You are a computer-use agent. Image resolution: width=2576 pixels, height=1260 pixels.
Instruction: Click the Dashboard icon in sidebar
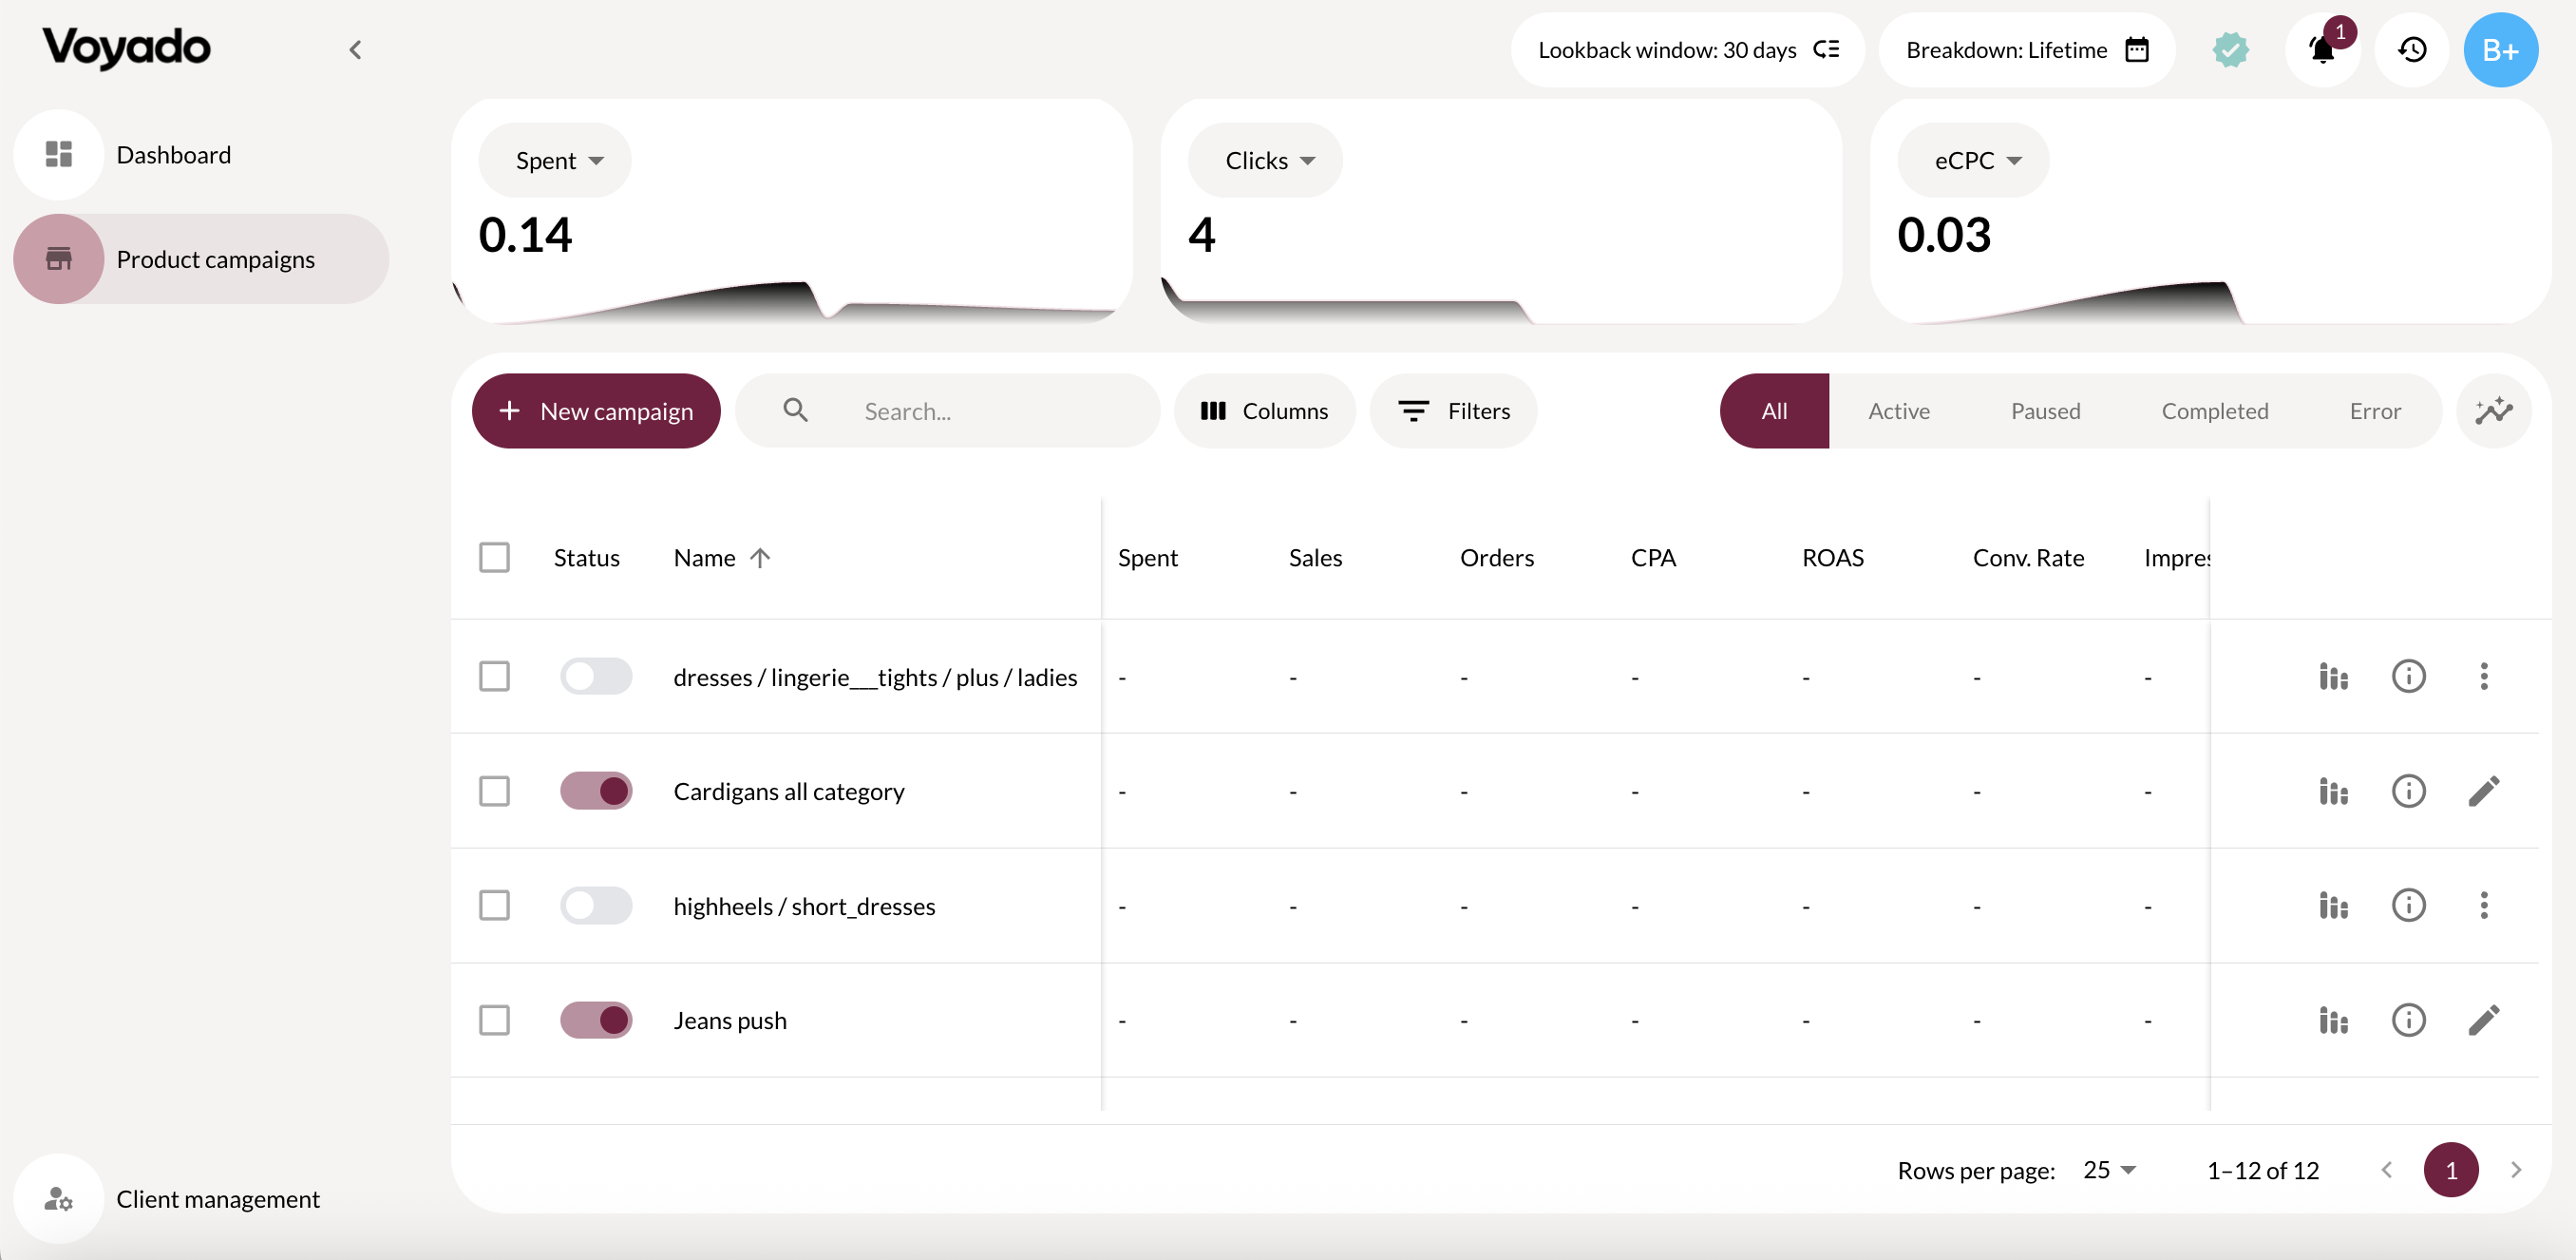pos(58,153)
